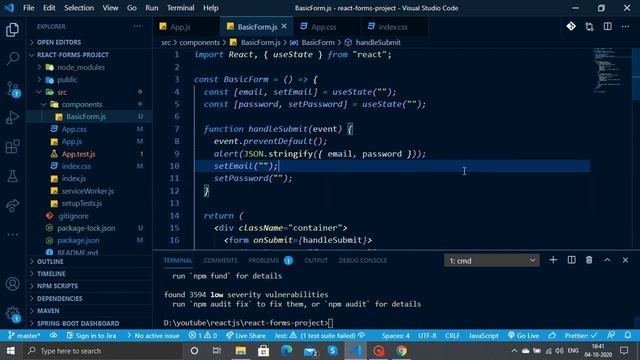Viewport: 640px width, 360px height.
Task: Click Sign in to Jira
Action: pyautogui.click(x=91, y=336)
